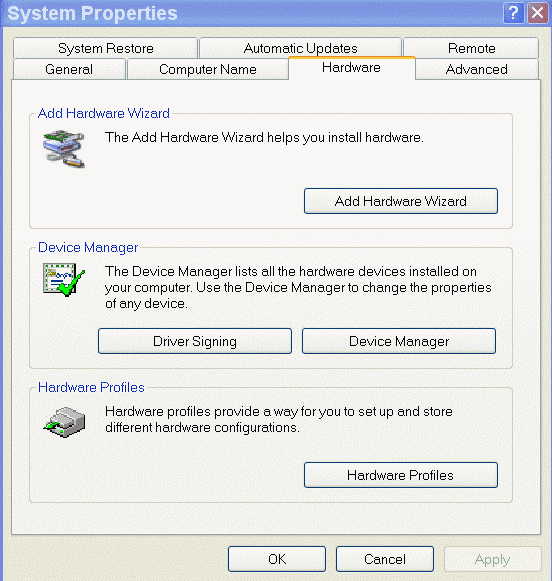552x581 pixels.
Task: Select the Hardware tab
Action: point(352,68)
